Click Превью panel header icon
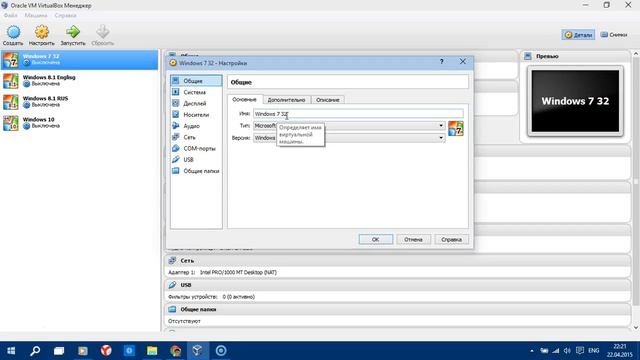 [528, 56]
